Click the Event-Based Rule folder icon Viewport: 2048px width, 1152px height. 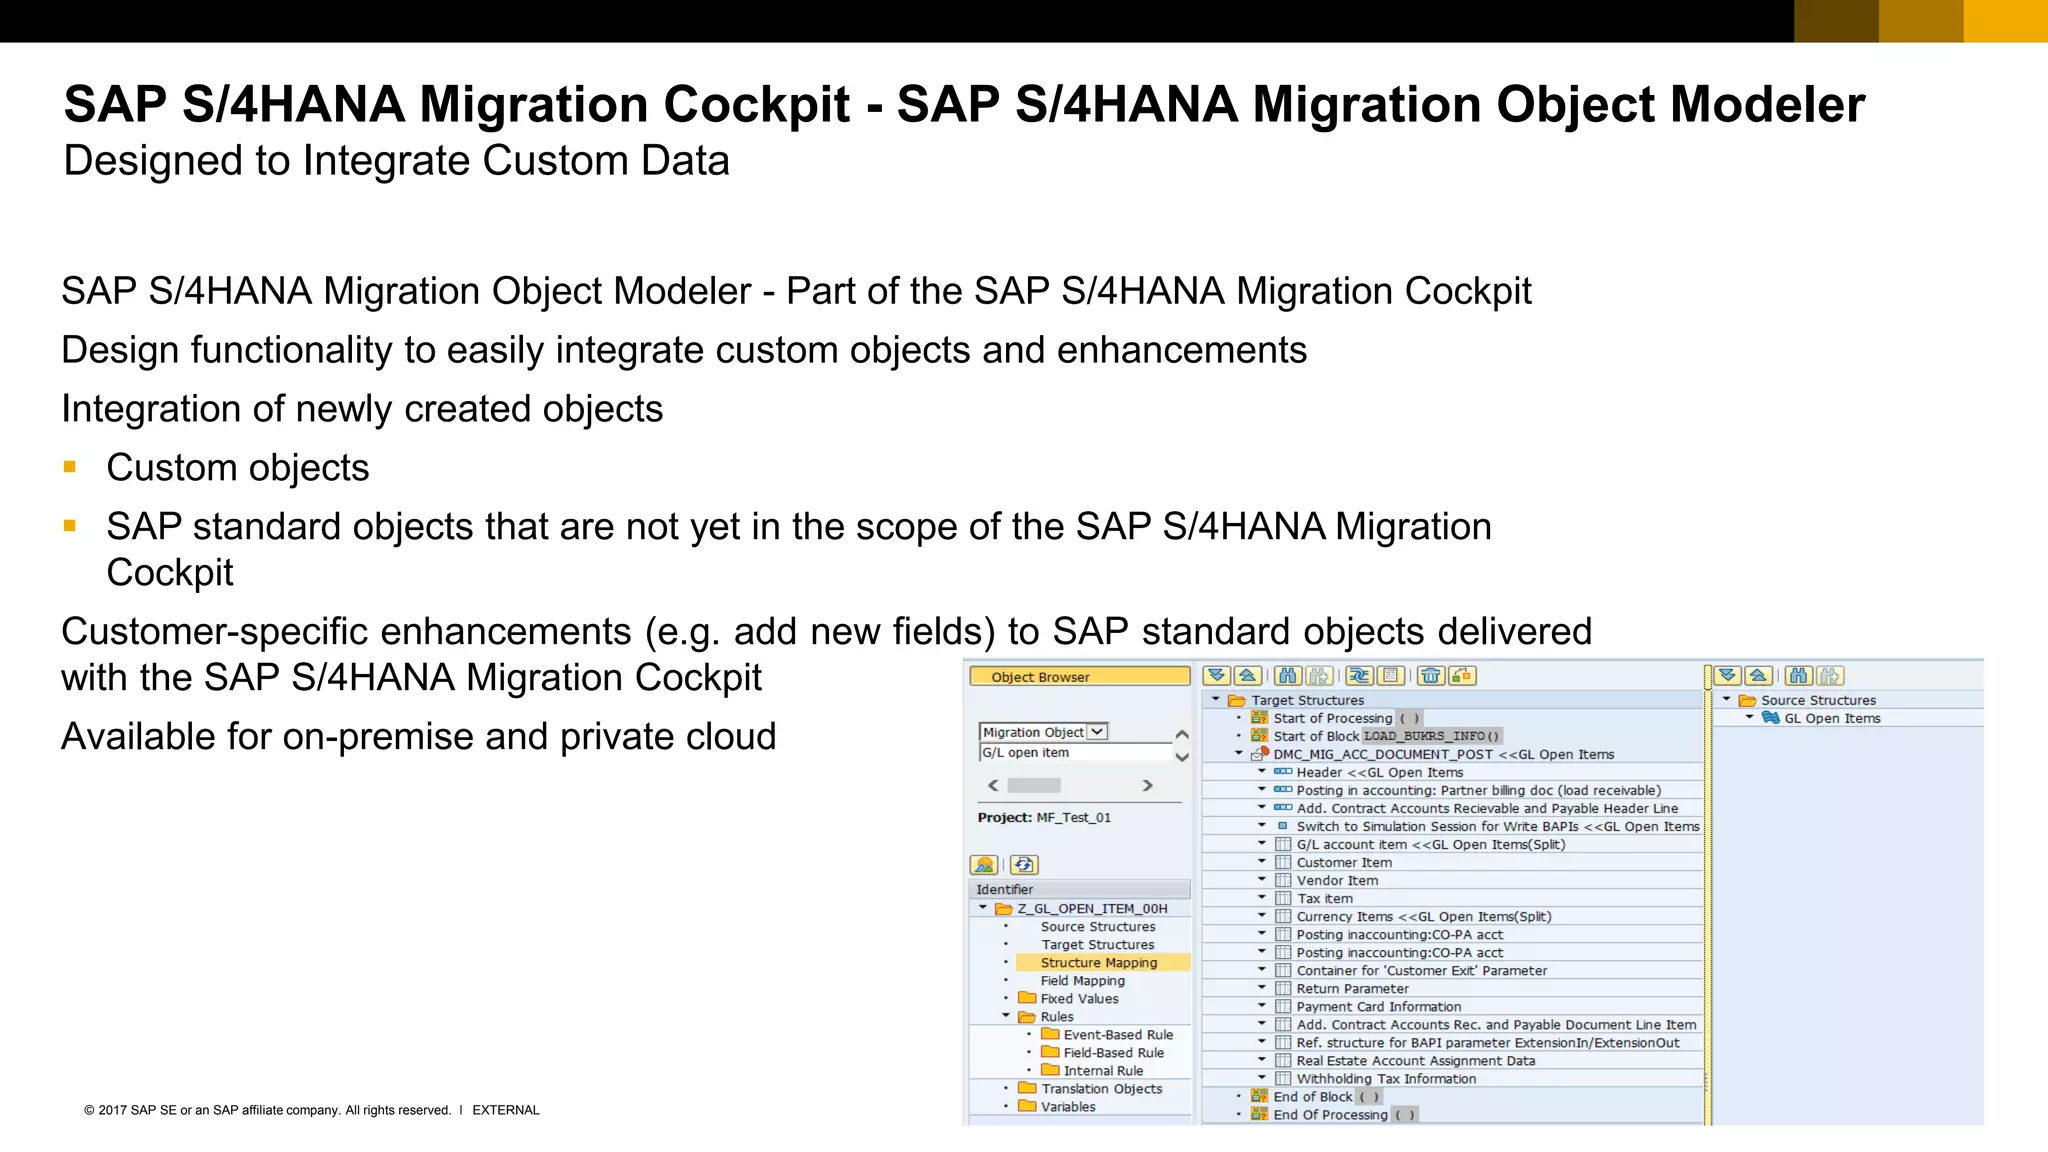click(1050, 1034)
